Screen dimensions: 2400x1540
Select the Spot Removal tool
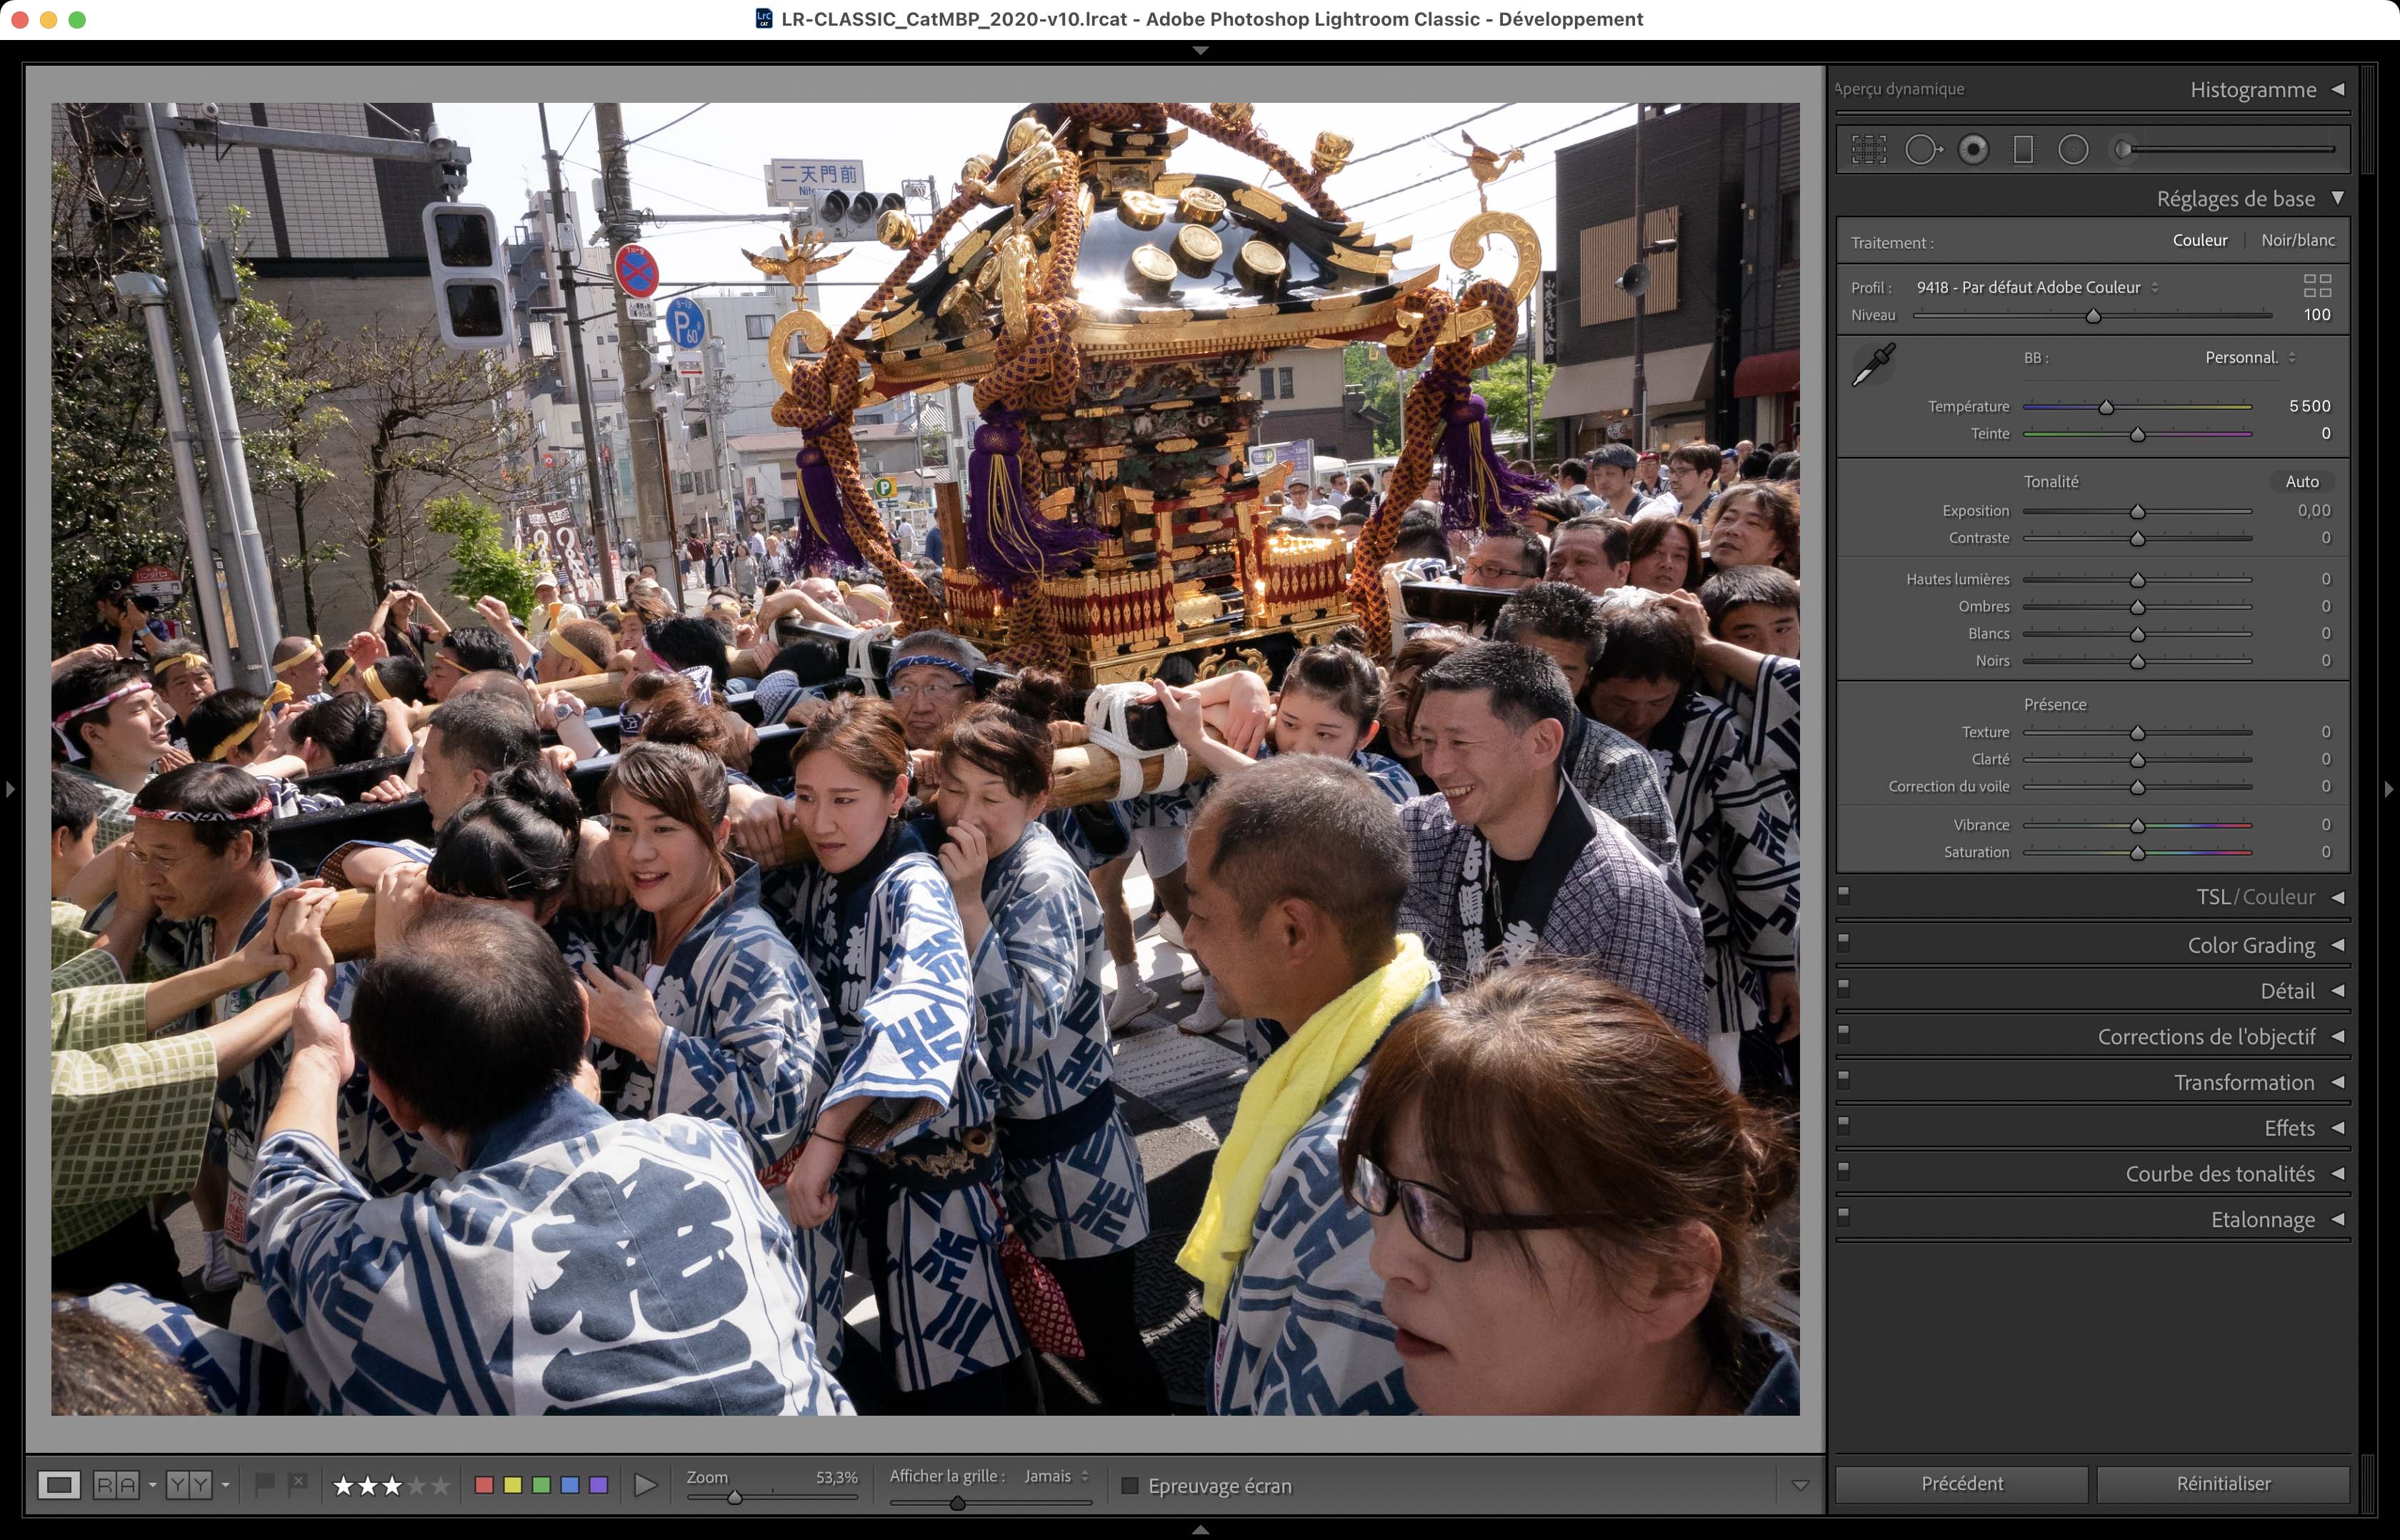point(1922,150)
